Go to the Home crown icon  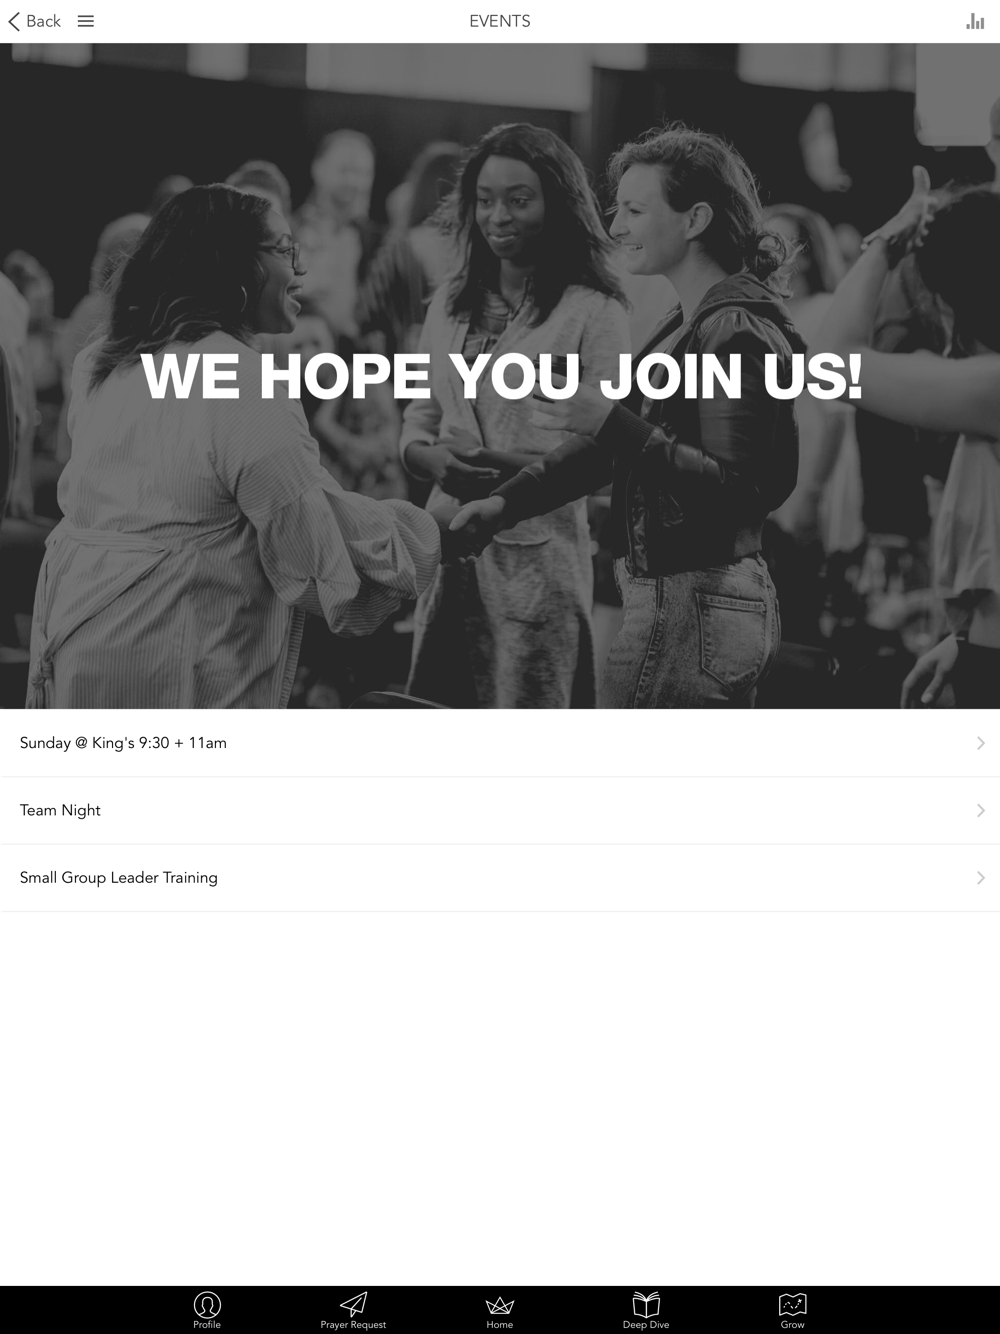(500, 1305)
